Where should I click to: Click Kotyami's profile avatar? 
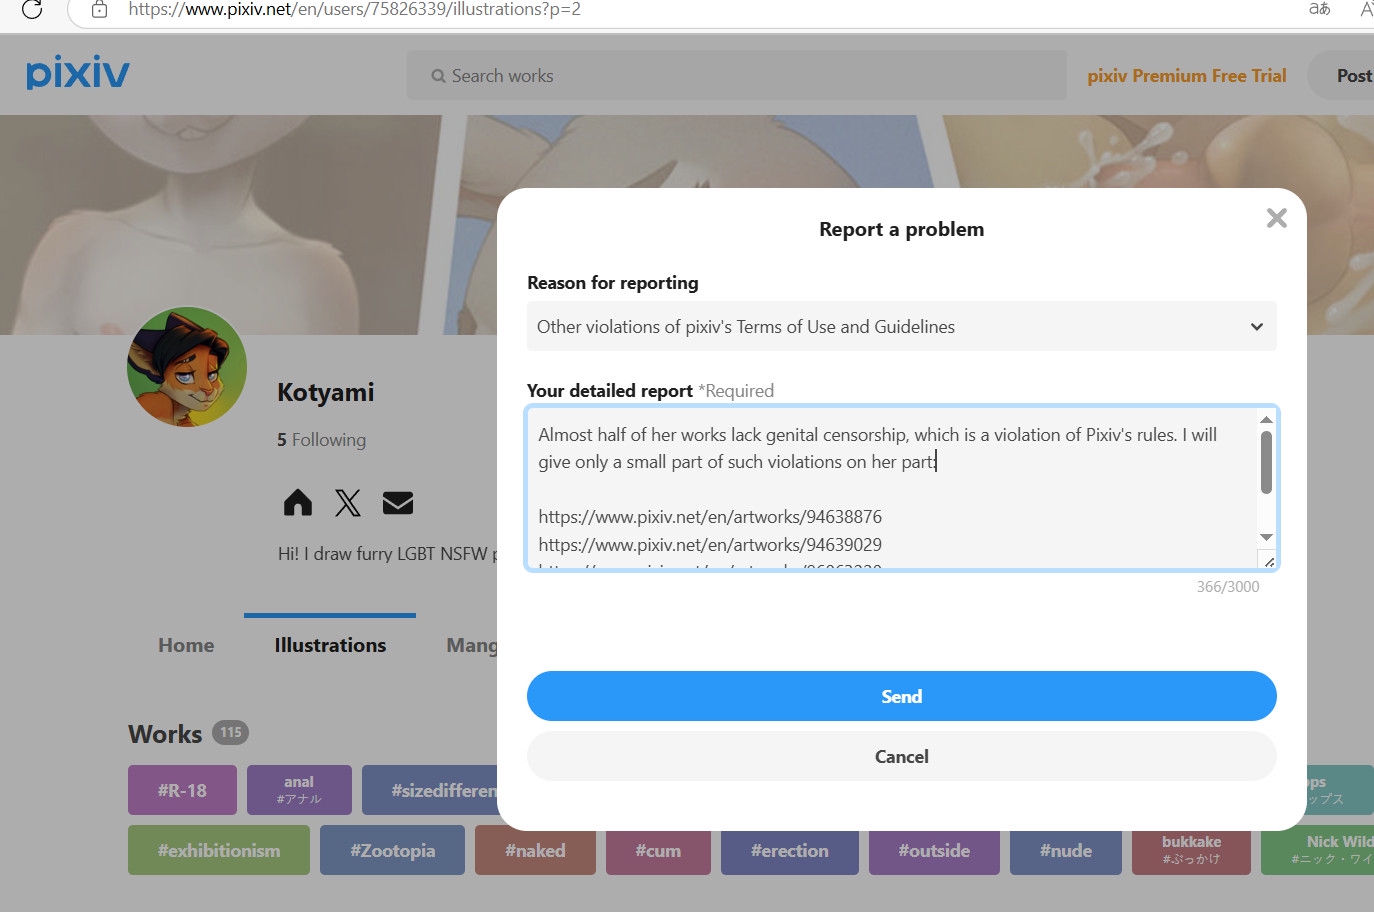187,367
